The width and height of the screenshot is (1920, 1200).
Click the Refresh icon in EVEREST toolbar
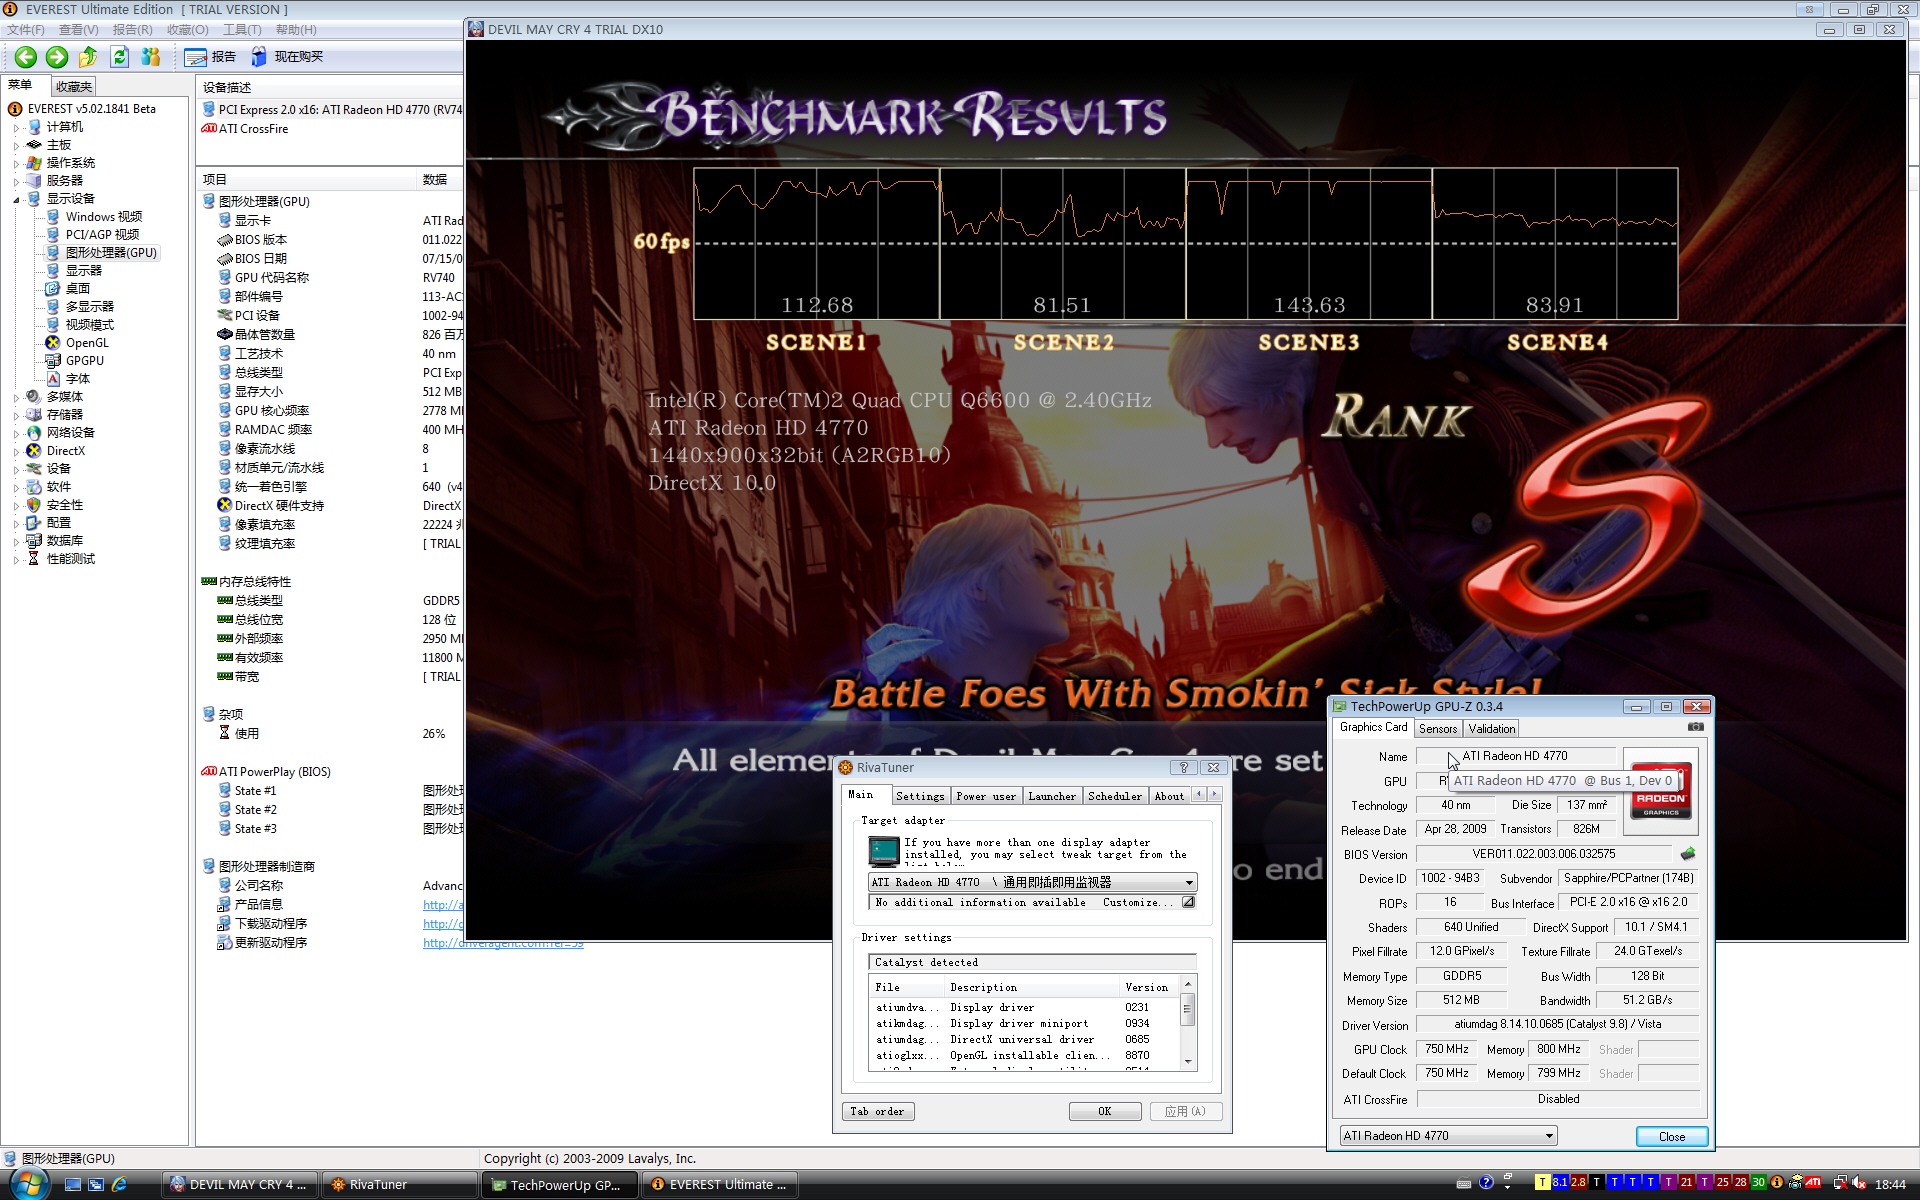click(120, 57)
